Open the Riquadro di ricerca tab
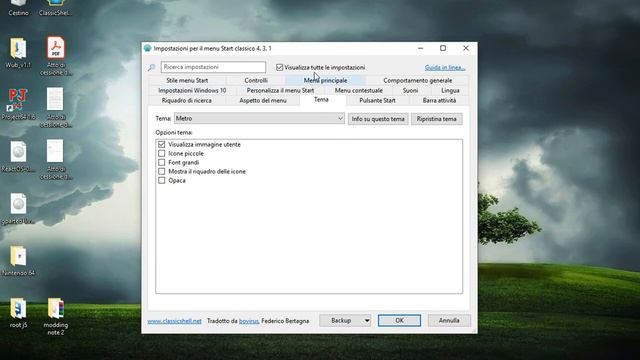Image resolution: width=640 pixels, height=360 pixels. (x=187, y=100)
